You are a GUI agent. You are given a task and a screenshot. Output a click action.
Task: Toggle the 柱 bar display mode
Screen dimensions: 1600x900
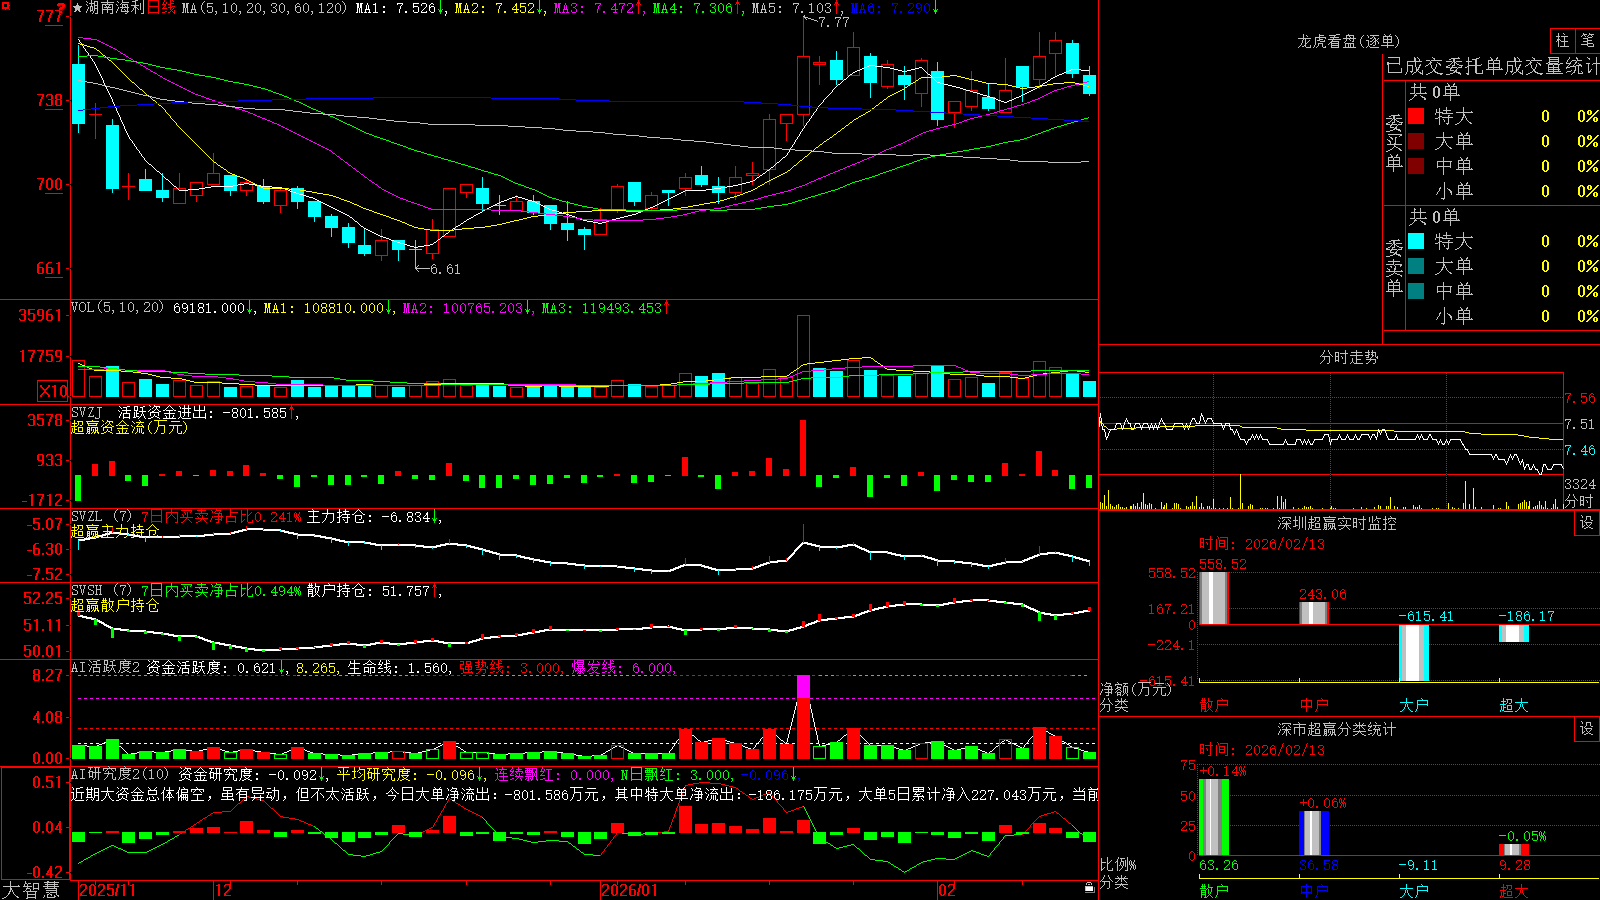pyautogui.click(x=1562, y=40)
